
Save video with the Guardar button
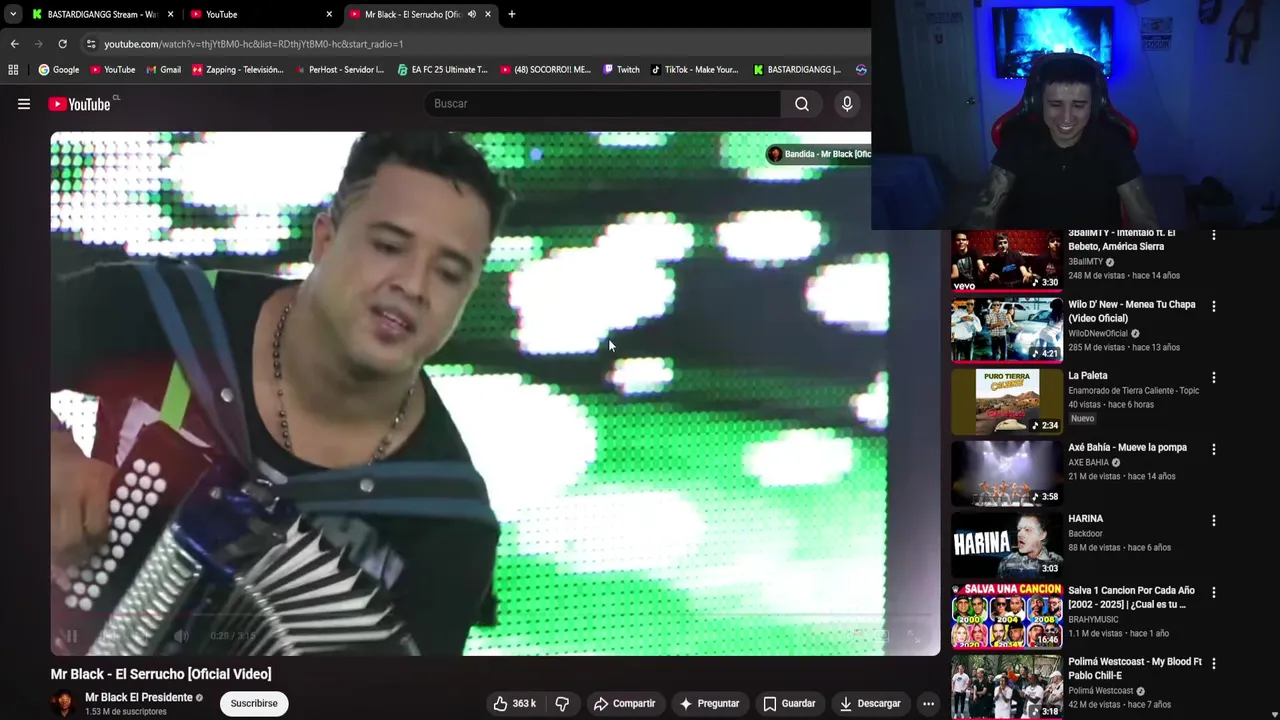[789, 704]
